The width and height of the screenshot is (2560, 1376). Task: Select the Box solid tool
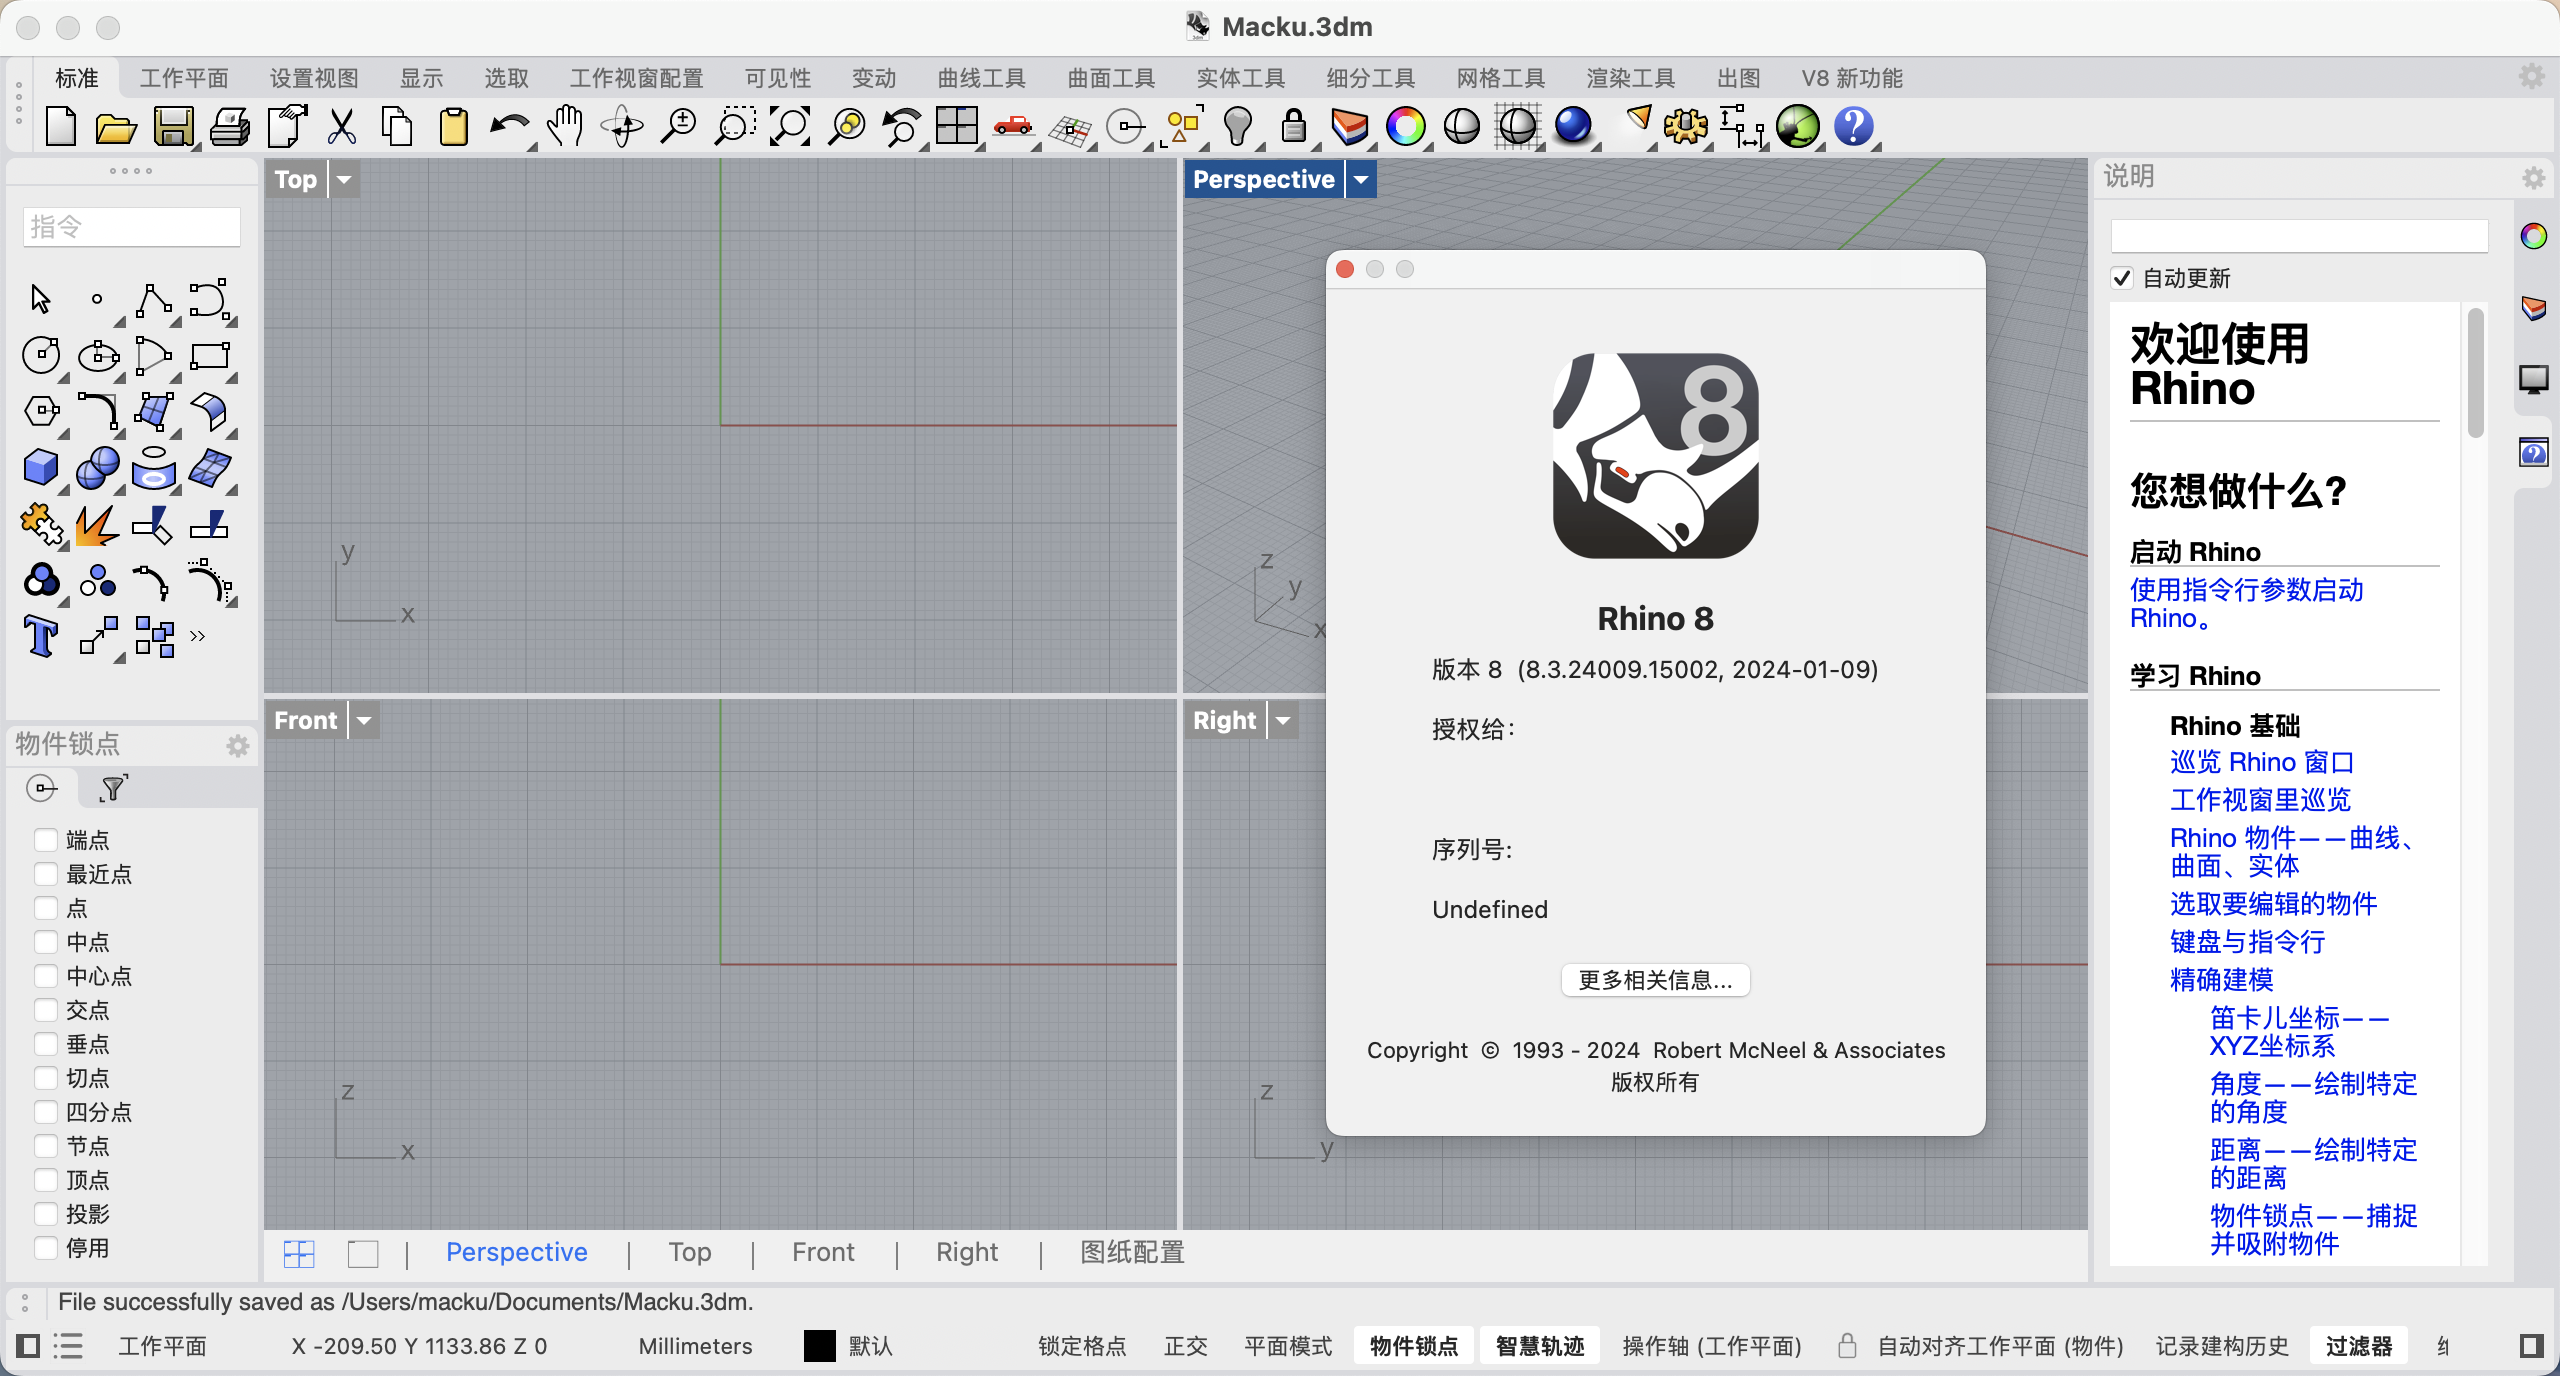41,467
